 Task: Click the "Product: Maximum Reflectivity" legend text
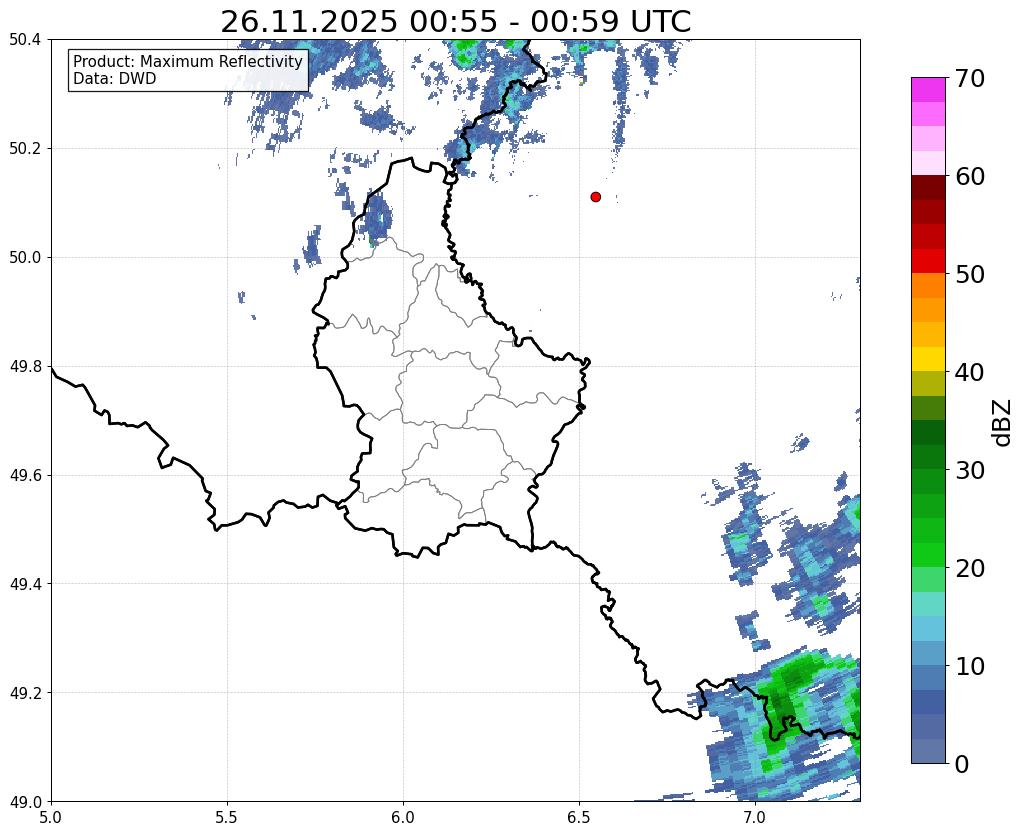coord(188,61)
